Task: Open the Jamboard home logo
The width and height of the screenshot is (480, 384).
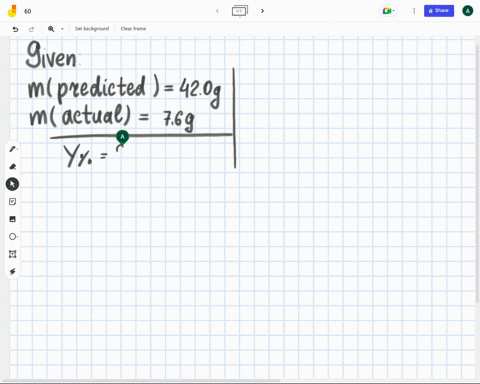Action: (x=12, y=11)
